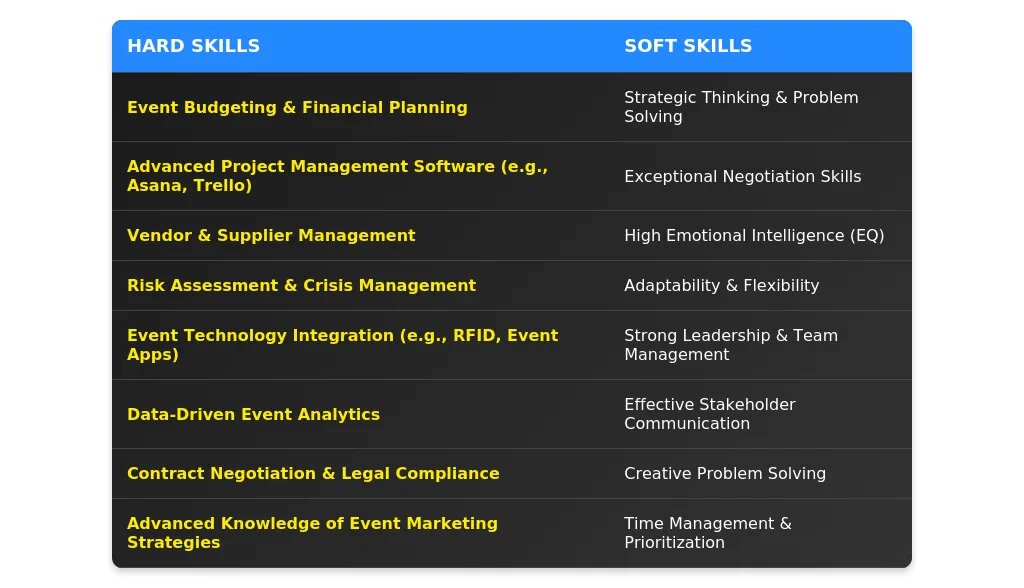Click Data-Driven Event Analytics
The height and width of the screenshot is (588, 1024).
(x=253, y=414)
